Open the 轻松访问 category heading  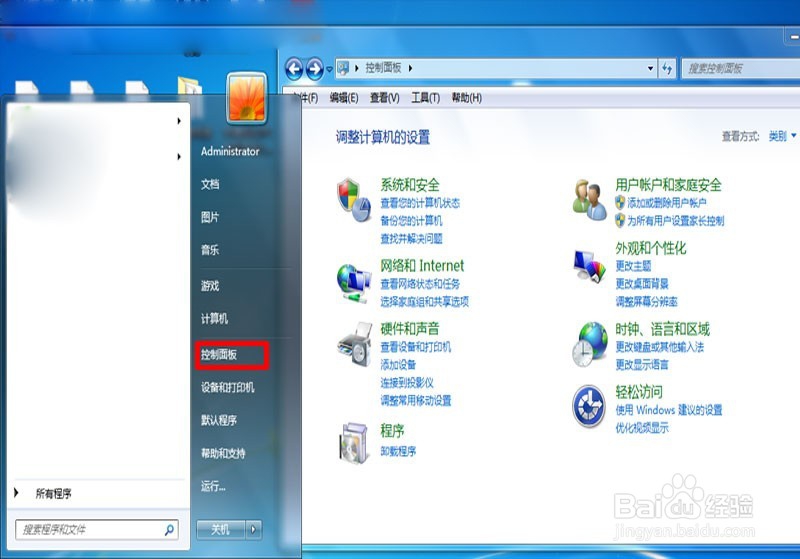pyautogui.click(x=639, y=392)
